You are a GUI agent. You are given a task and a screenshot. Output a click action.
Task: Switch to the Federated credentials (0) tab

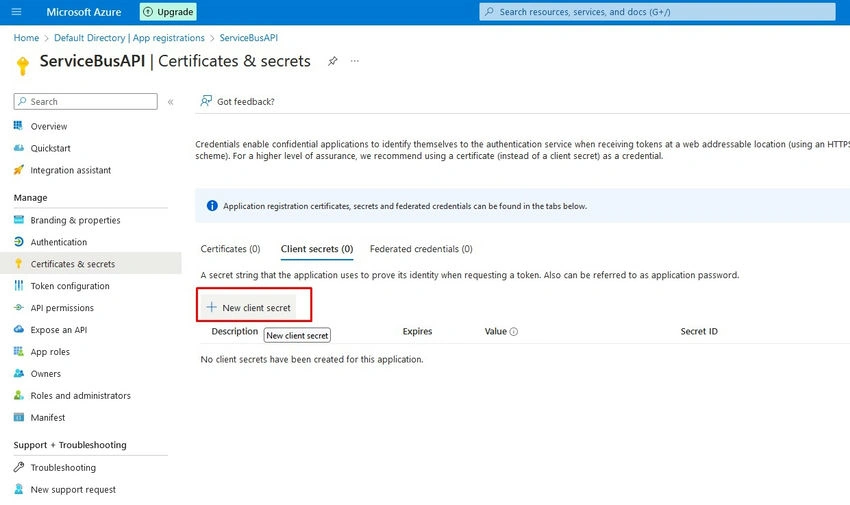pyautogui.click(x=421, y=249)
